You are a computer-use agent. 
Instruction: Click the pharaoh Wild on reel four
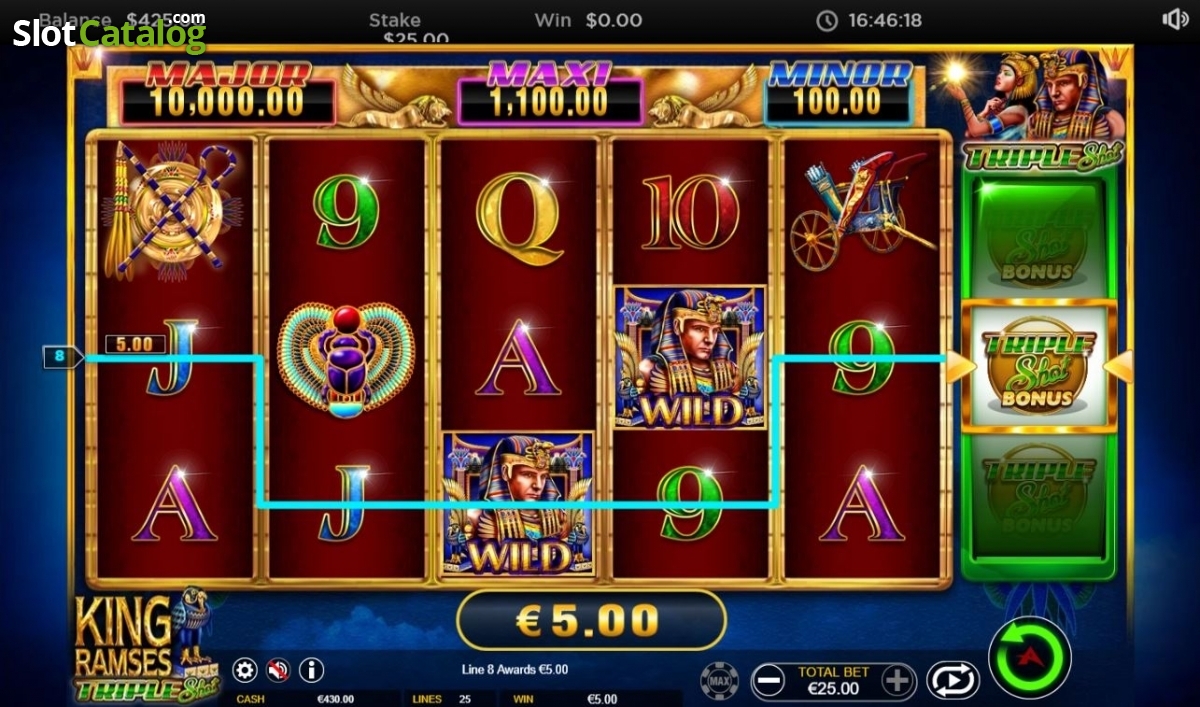[690, 357]
